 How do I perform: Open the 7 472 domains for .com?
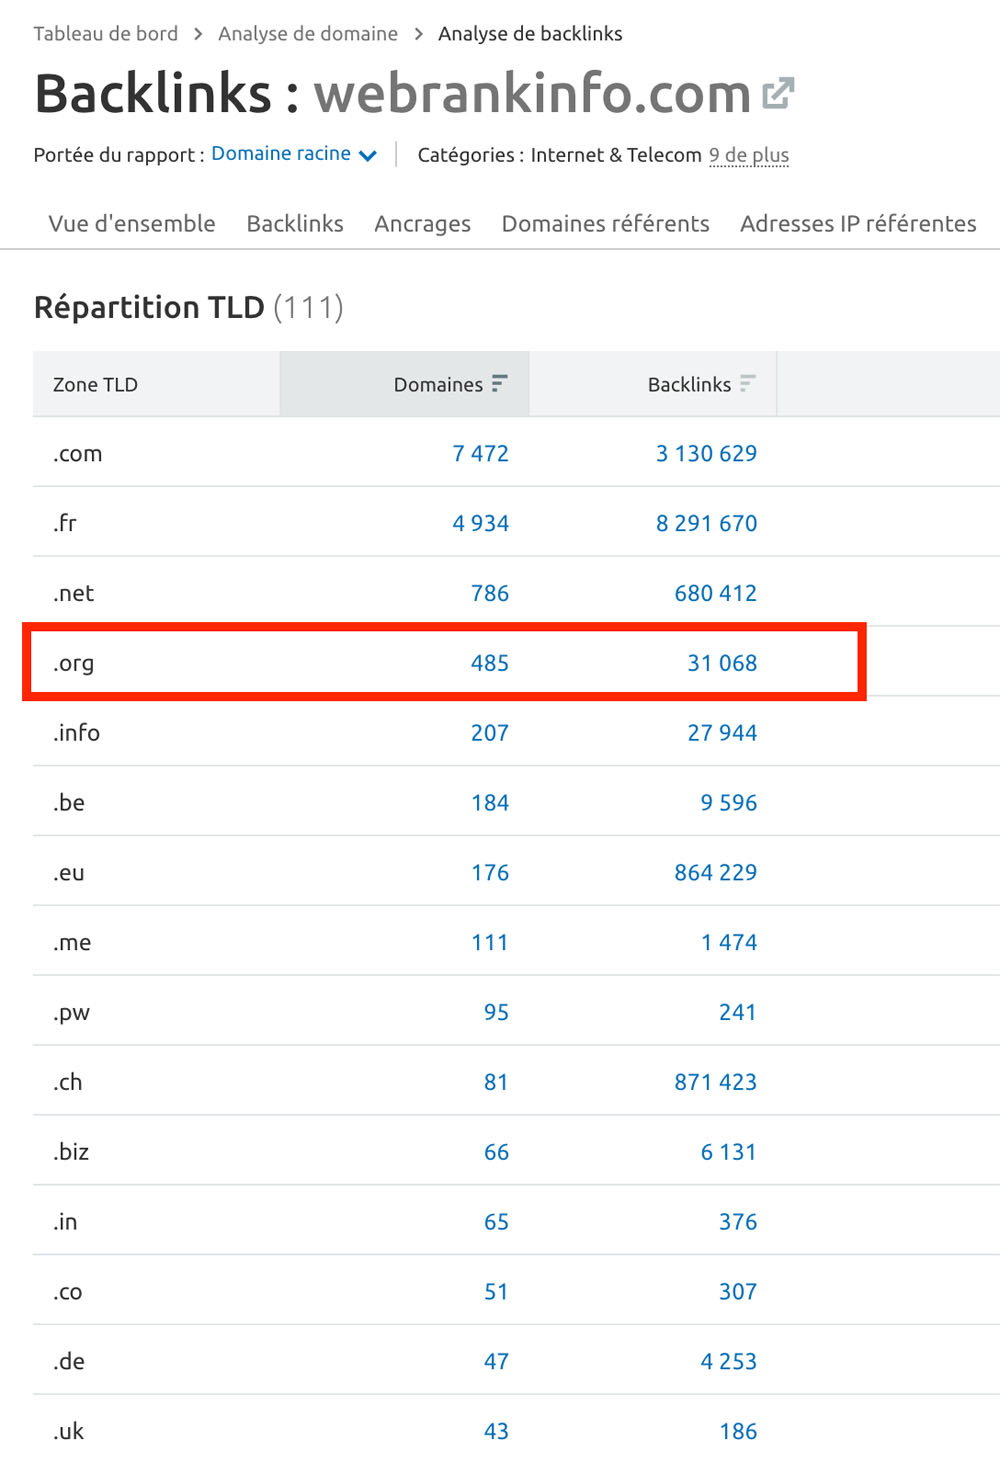(480, 453)
